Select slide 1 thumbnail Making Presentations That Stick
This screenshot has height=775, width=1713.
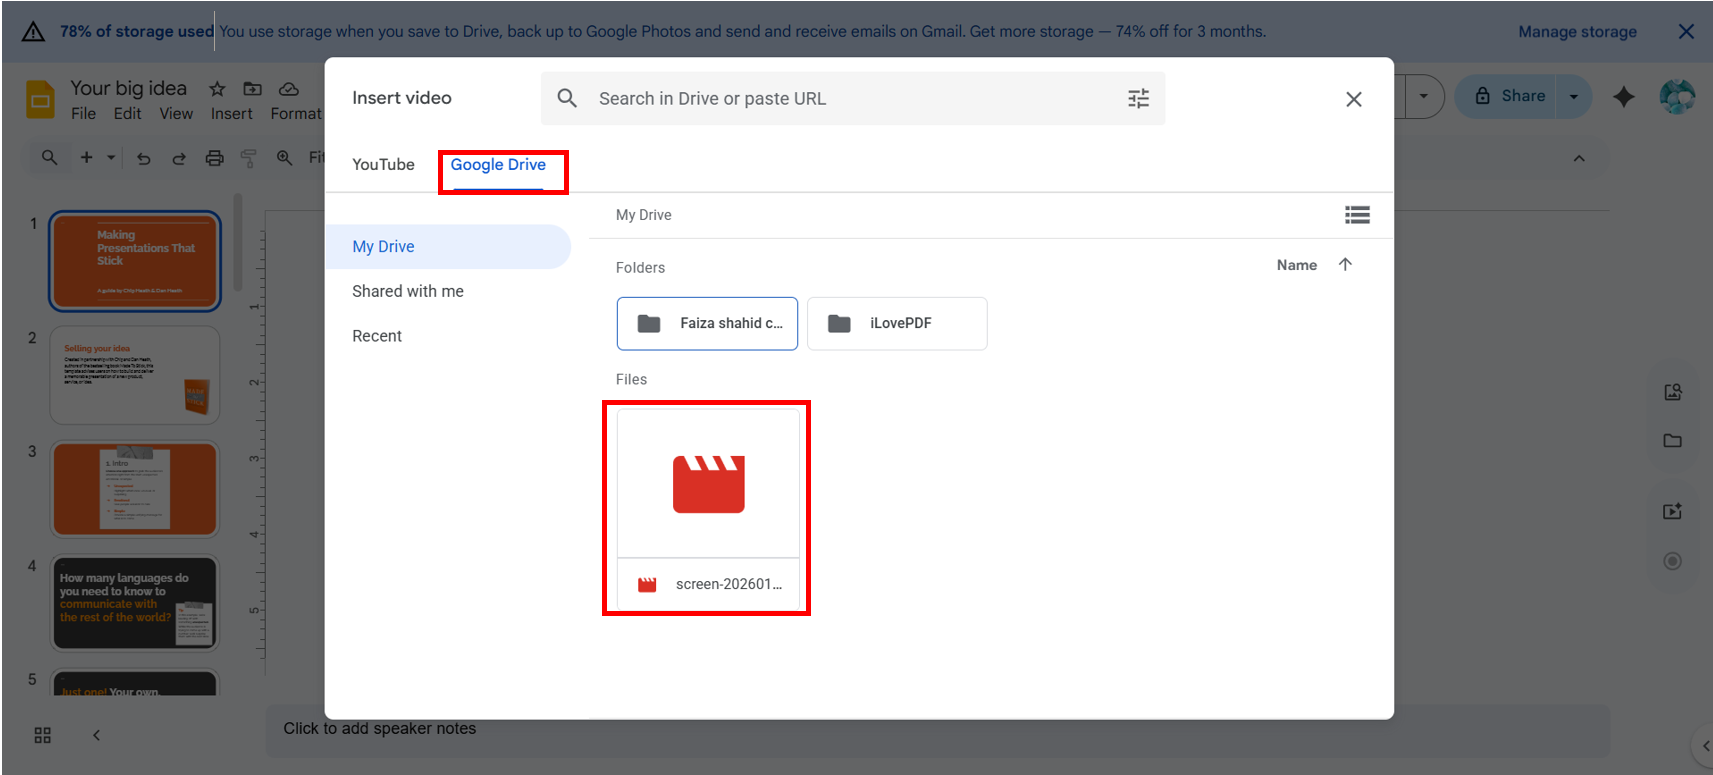pyautogui.click(x=135, y=261)
